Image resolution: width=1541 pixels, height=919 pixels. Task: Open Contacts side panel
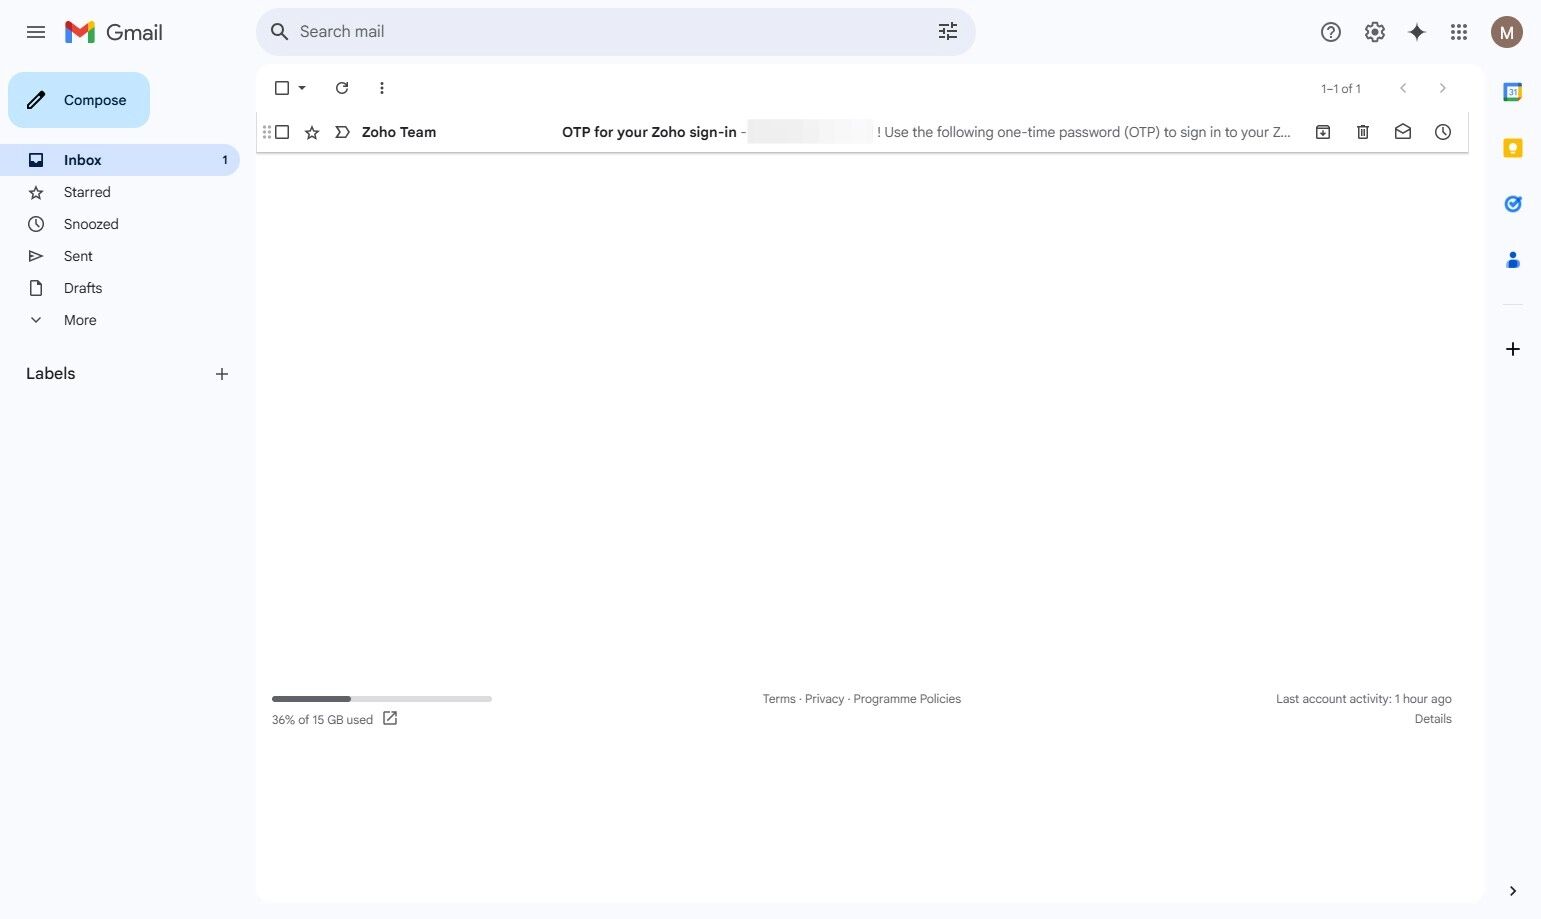[1513, 260]
